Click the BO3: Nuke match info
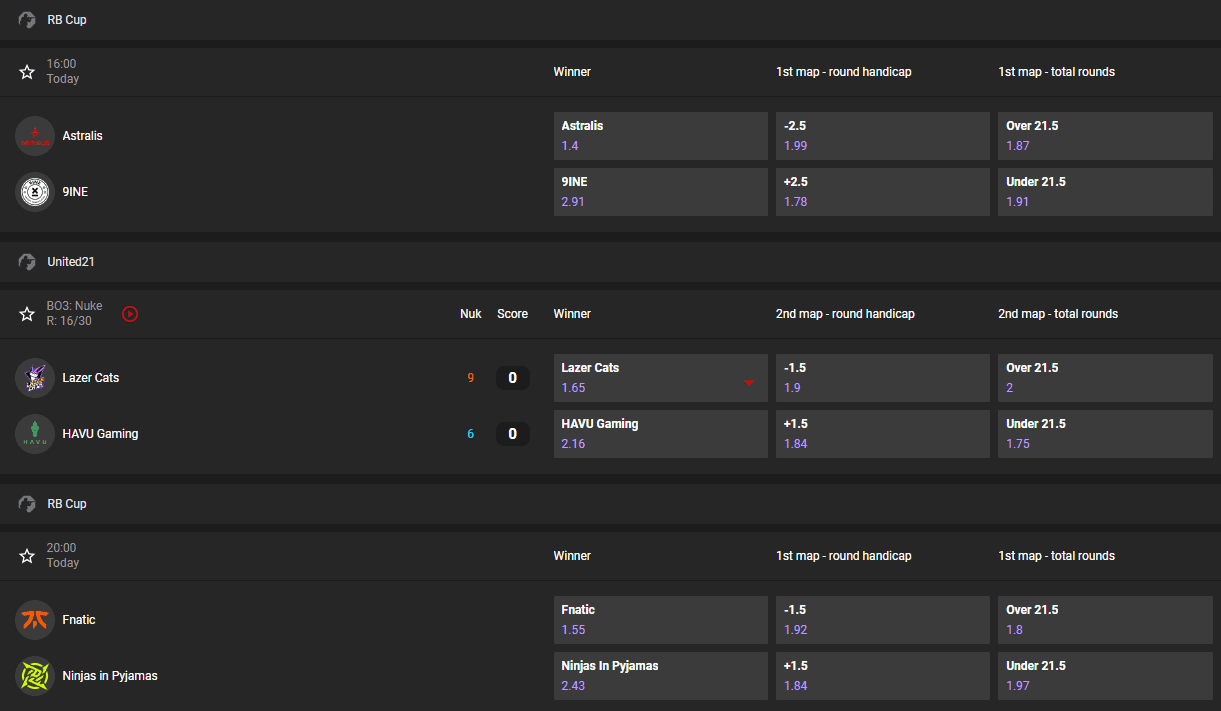 point(74,314)
